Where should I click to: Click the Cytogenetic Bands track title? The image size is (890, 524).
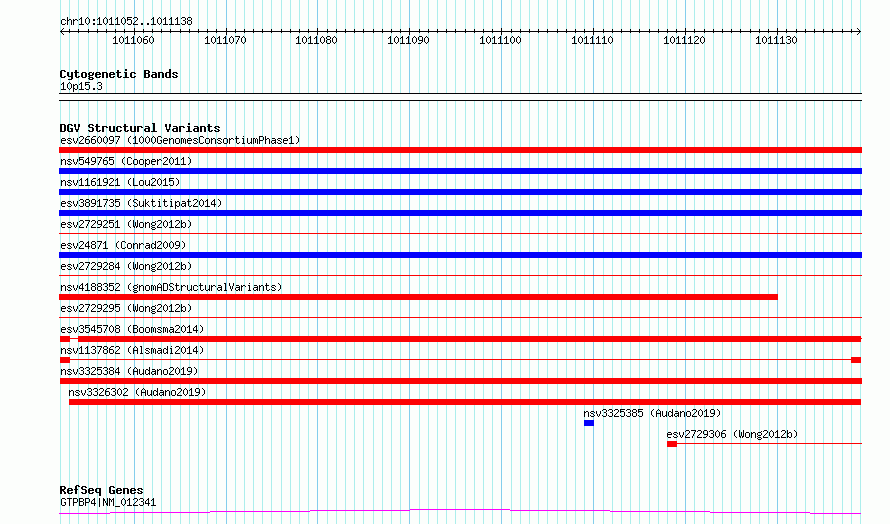tap(119, 74)
